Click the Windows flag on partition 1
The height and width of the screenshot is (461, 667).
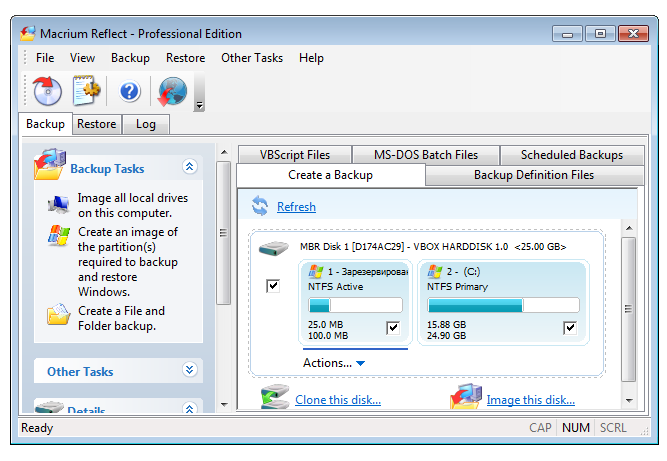point(316,271)
